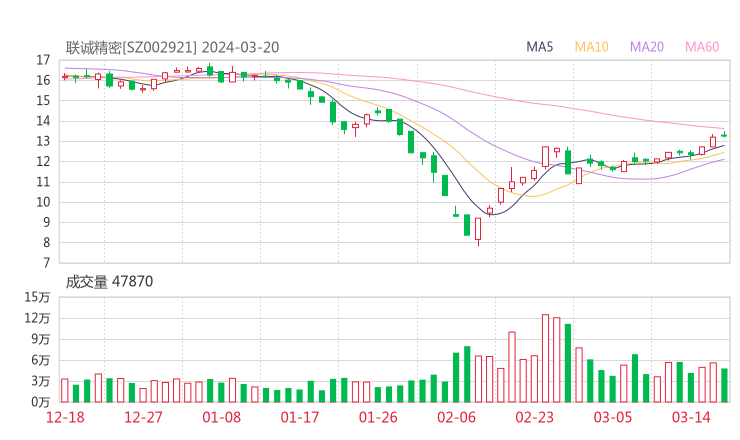Click the 14 price axis label
Screen dimensions: 740x440
click(x=43, y=121)
